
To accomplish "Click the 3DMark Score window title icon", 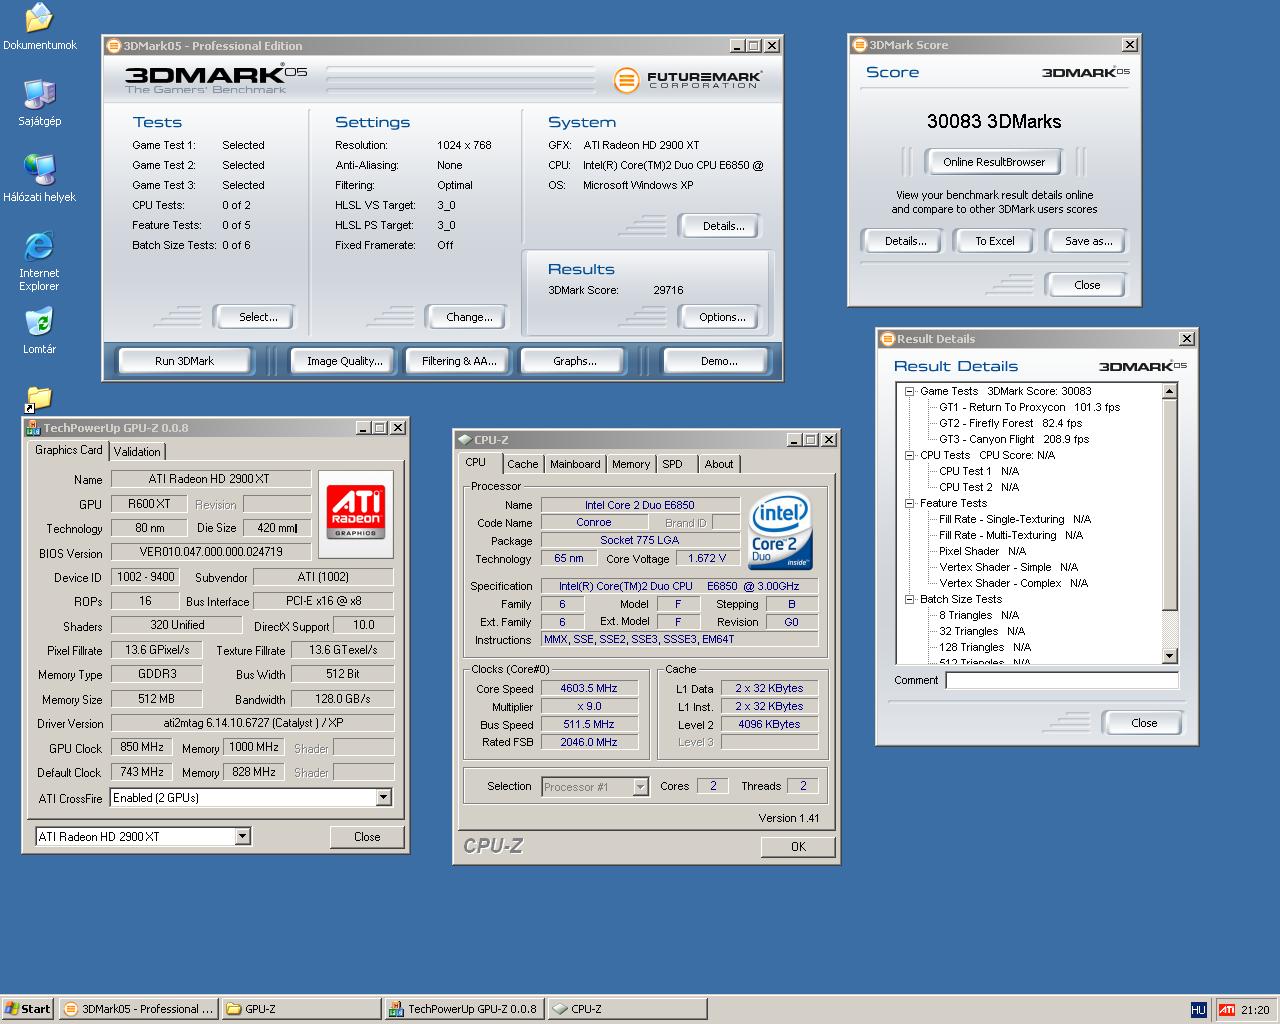I will [x=859, y=44].
